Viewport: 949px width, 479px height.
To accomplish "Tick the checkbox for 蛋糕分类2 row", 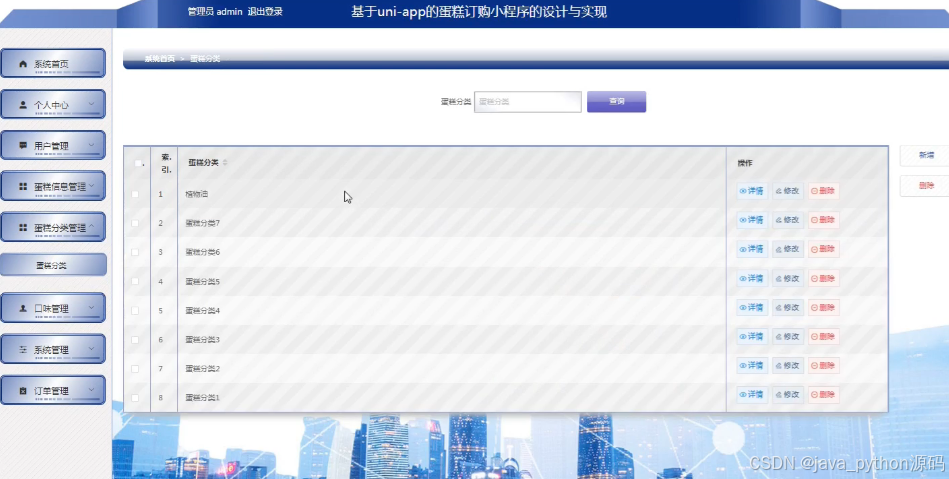I will click(135, 369).
